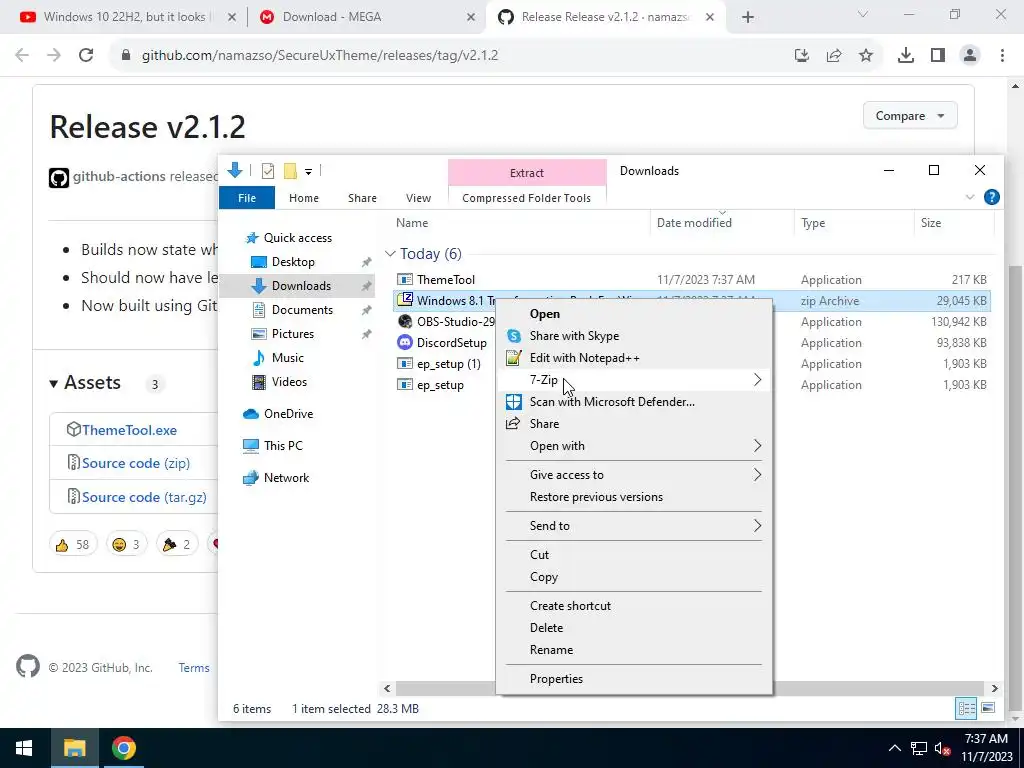
Task: Select Quick access in navigation pane
Action: [297, 238]
